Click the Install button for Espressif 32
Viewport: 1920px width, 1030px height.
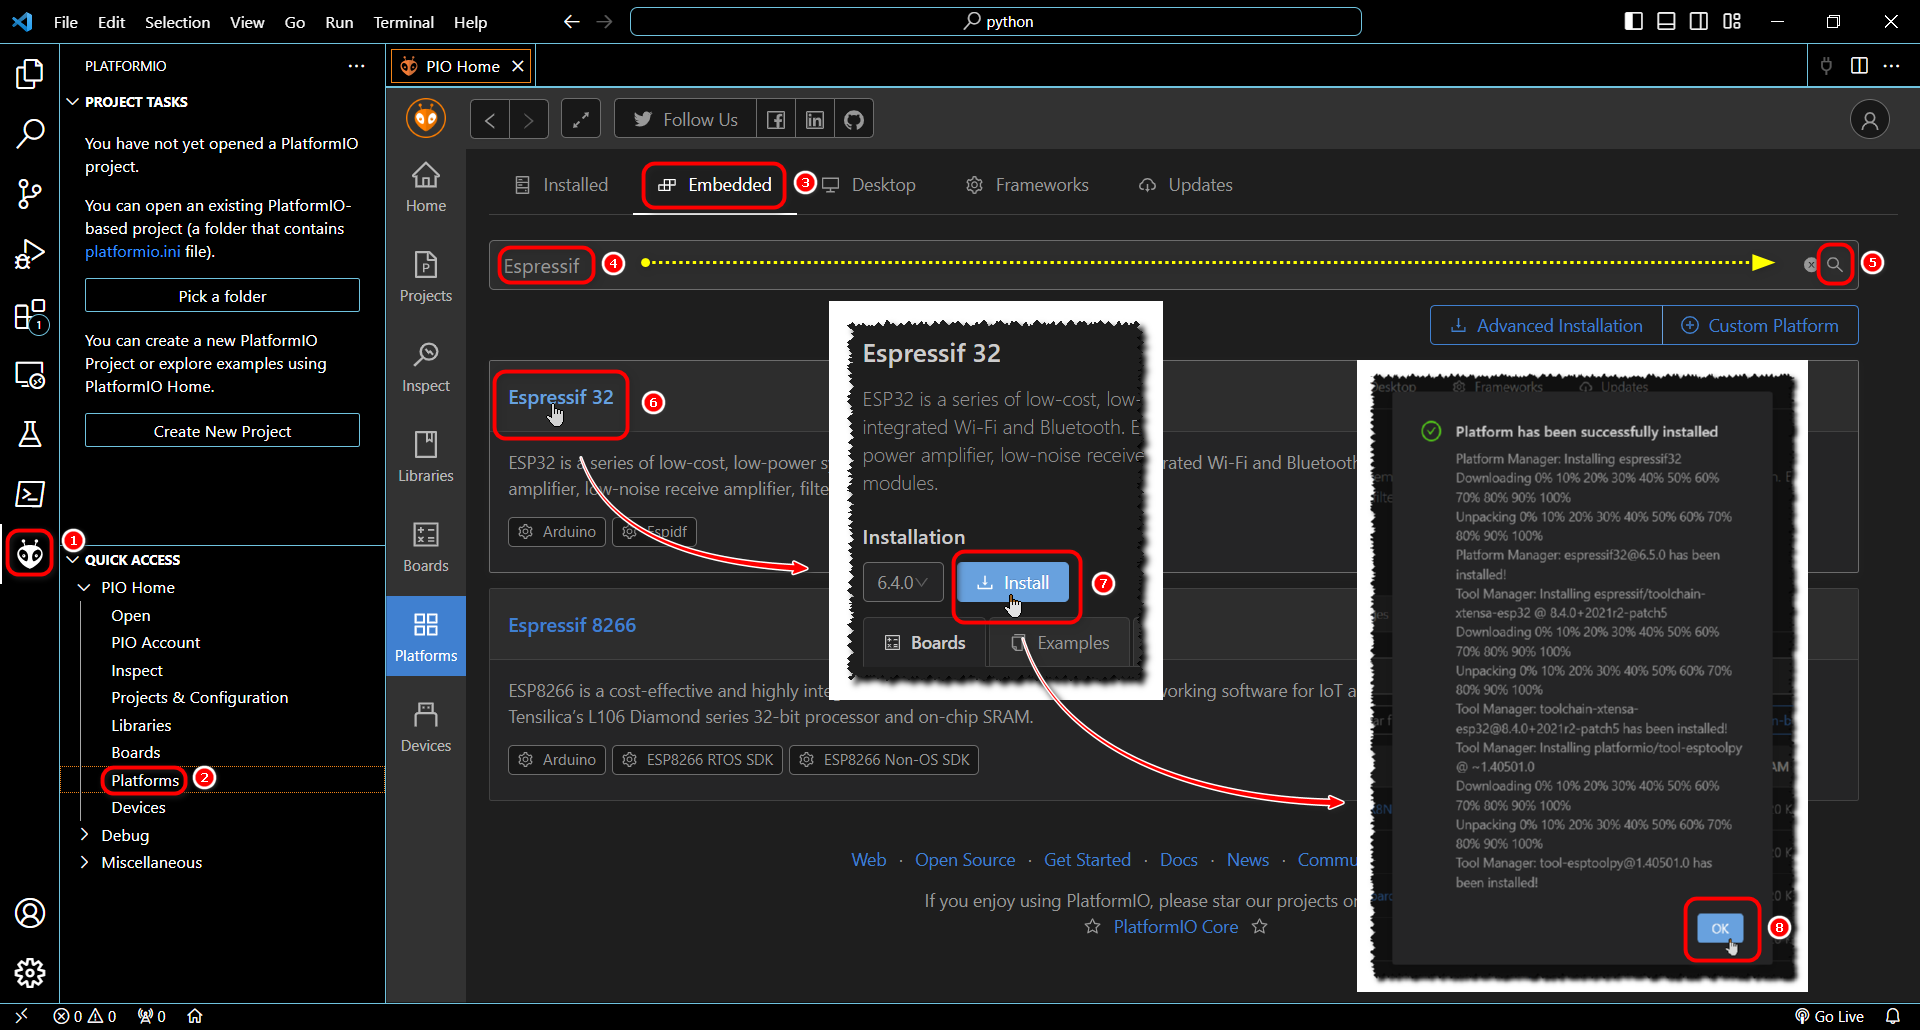[x=1013, y=582]
